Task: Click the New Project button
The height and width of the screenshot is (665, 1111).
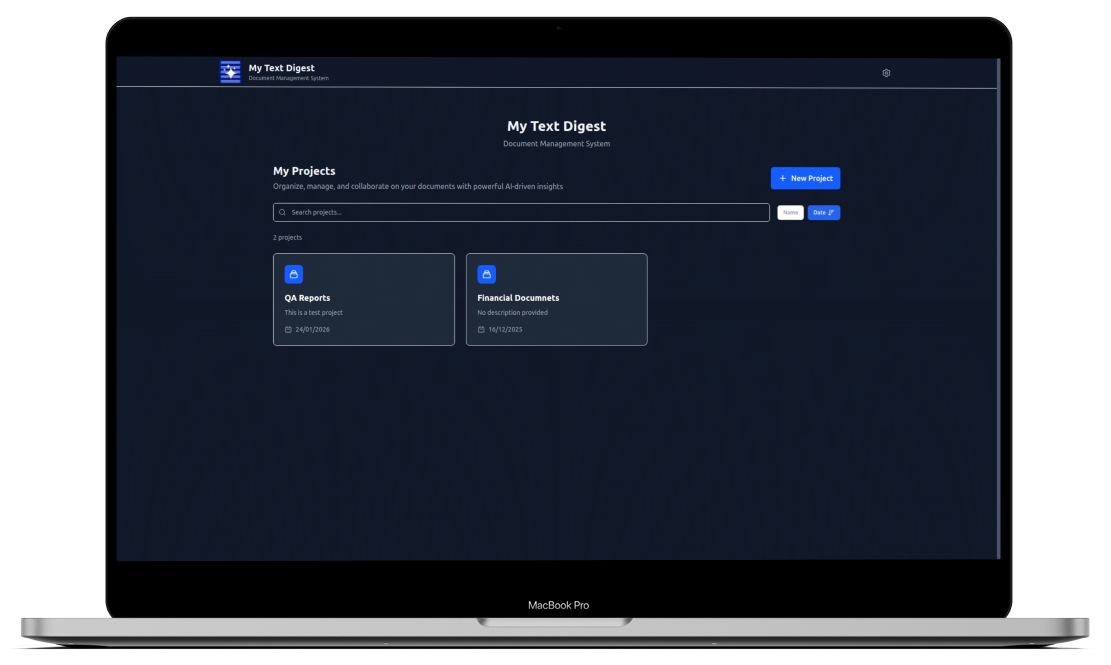Action: 806,178
